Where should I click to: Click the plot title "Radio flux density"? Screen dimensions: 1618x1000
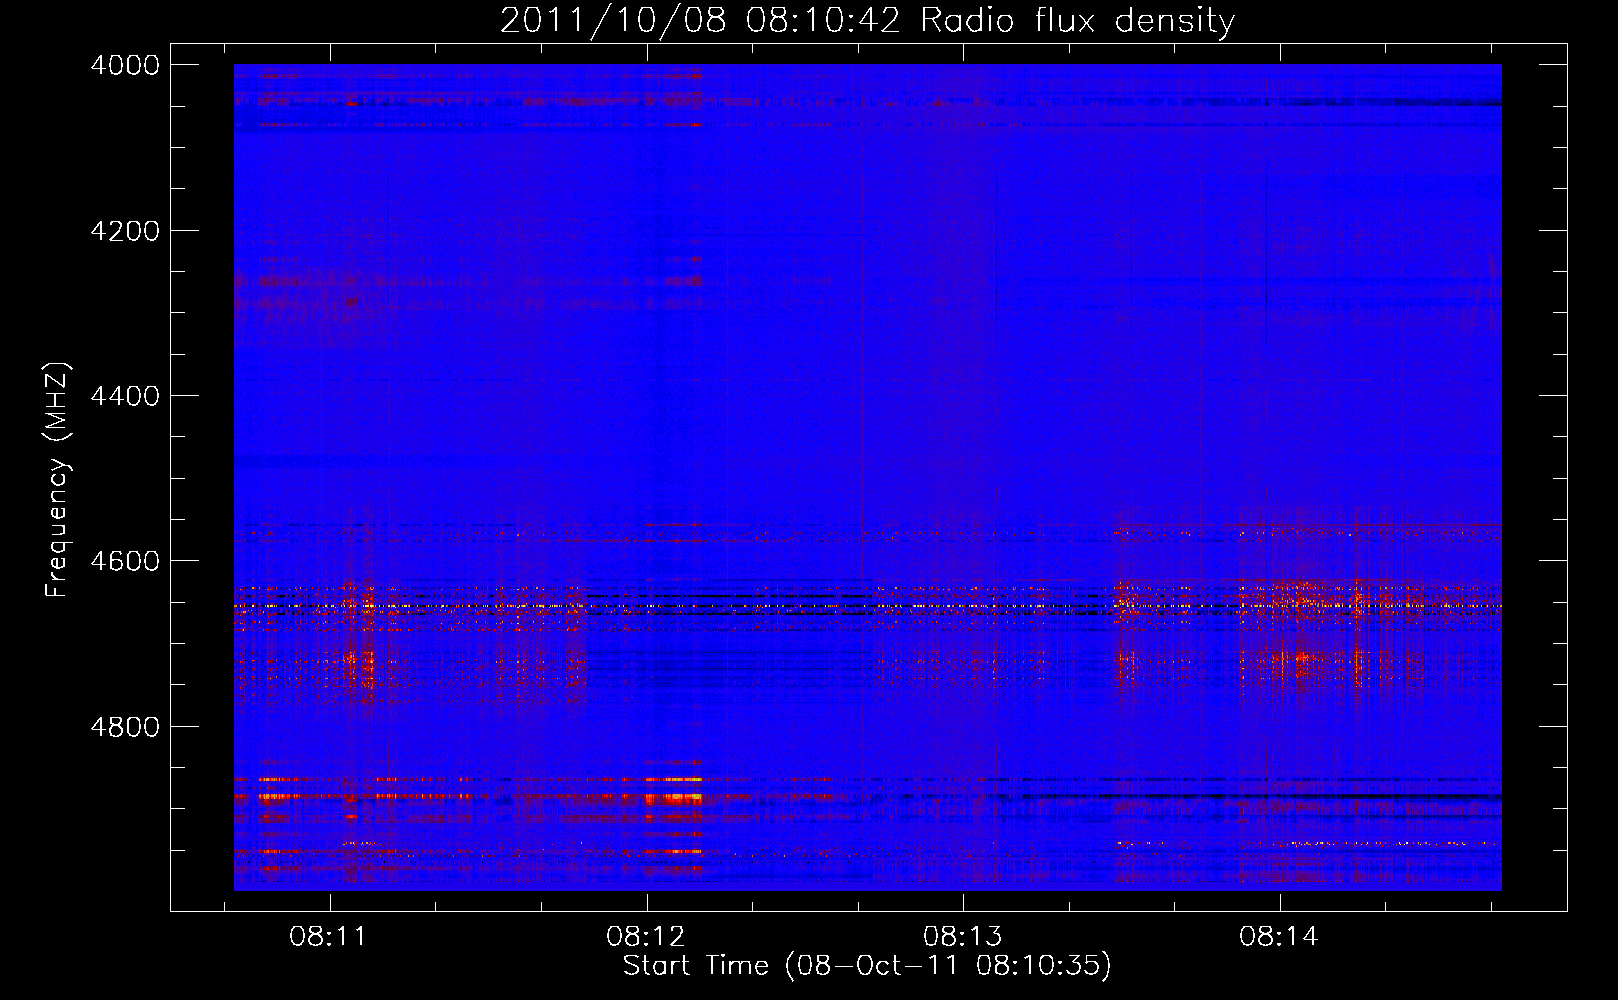pyautogui.click(x=1077, y=21)
